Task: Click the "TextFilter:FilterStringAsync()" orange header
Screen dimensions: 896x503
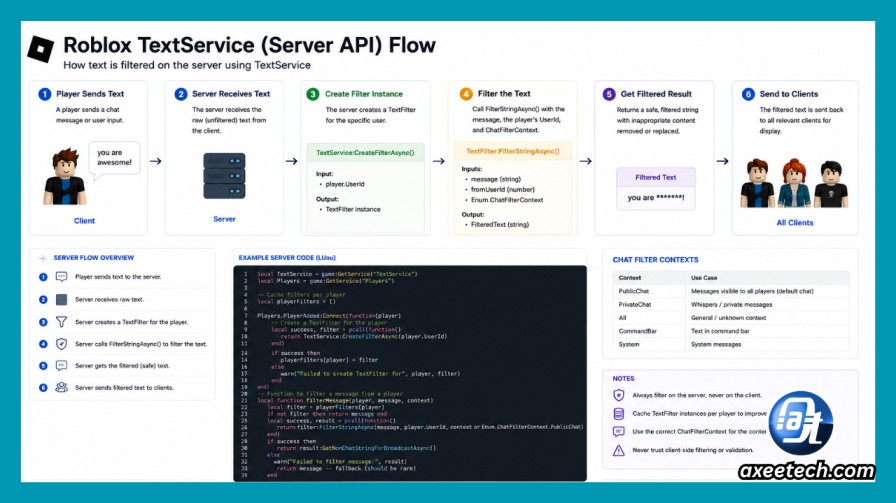Action: coord(513,151)
